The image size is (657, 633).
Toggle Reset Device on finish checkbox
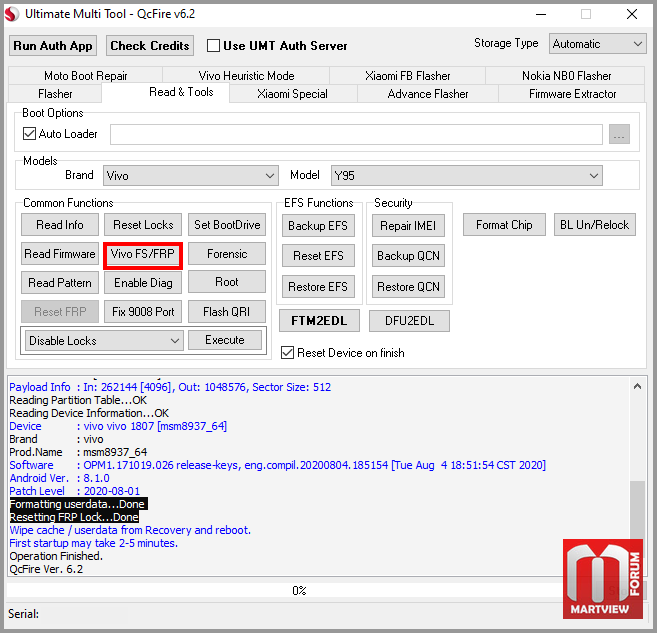pos(287,353)
